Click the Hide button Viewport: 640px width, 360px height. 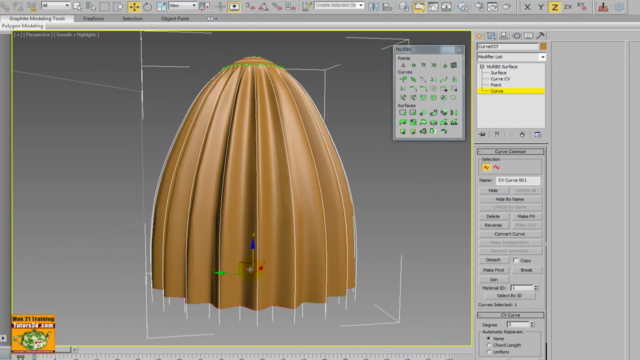pos(493,191)
